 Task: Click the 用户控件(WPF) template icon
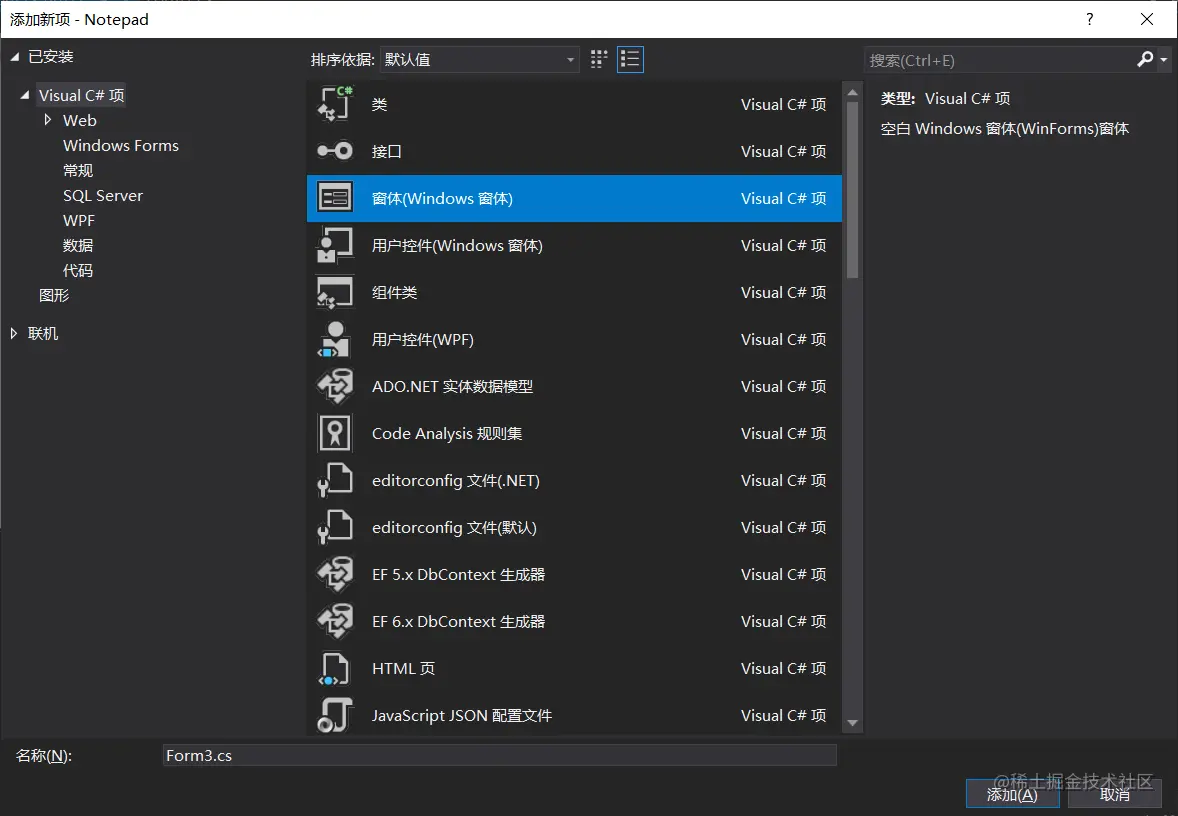[335, 340]
